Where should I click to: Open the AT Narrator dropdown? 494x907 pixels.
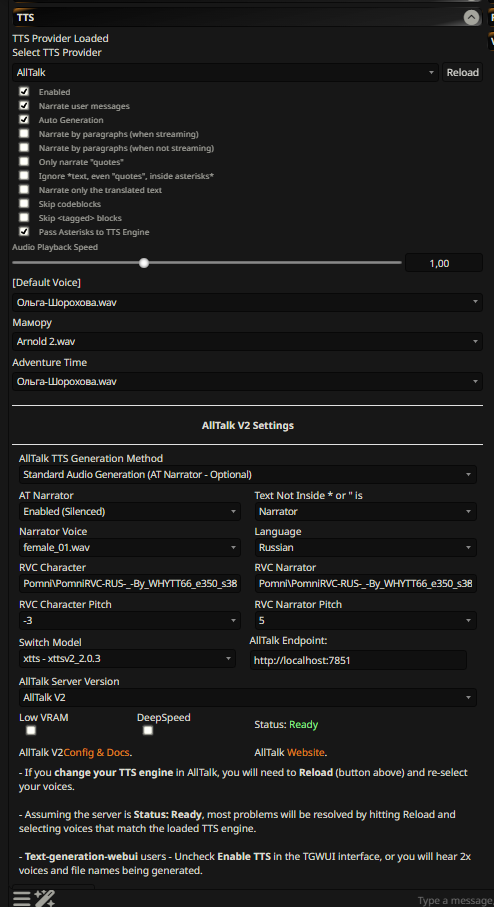pos(130,511)
